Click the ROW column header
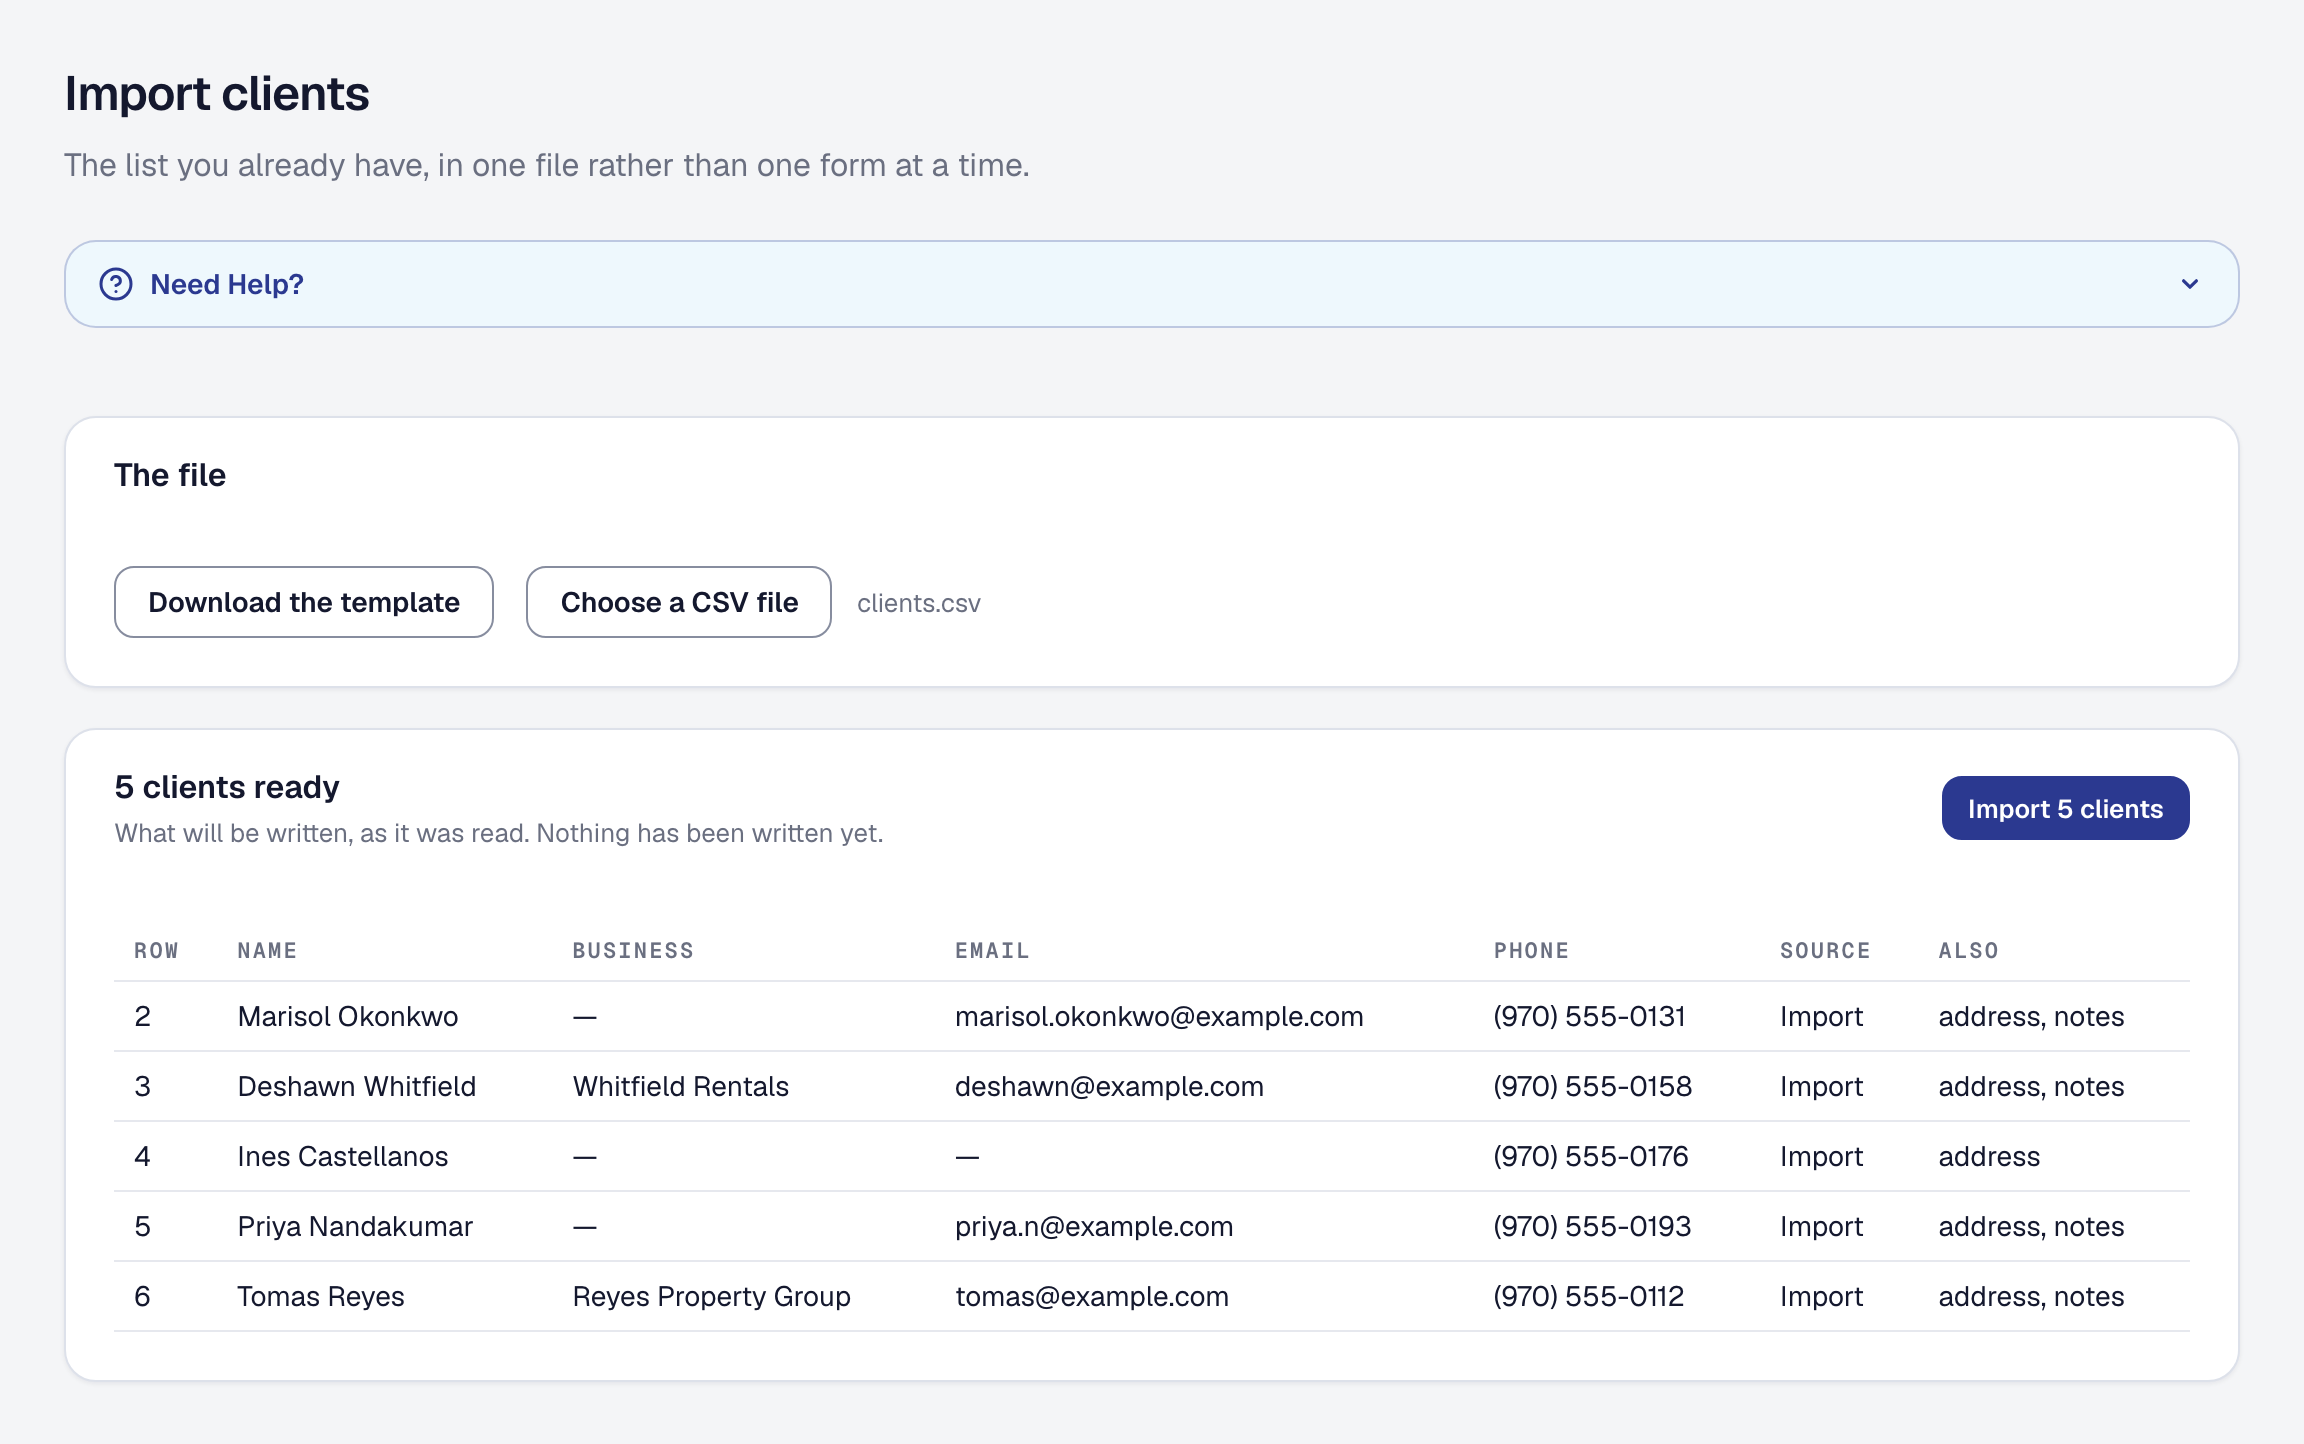The image size is (2304, 1444). (156, 950)
